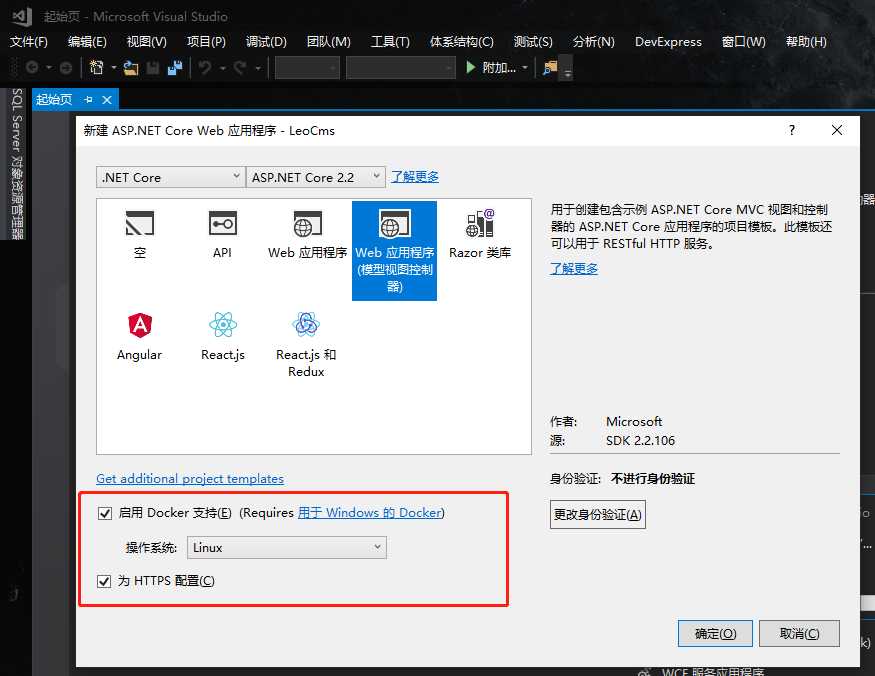Viewport: 875px width, 676px height.
Task: Open the 视图(V) menu
Action: 146,42
